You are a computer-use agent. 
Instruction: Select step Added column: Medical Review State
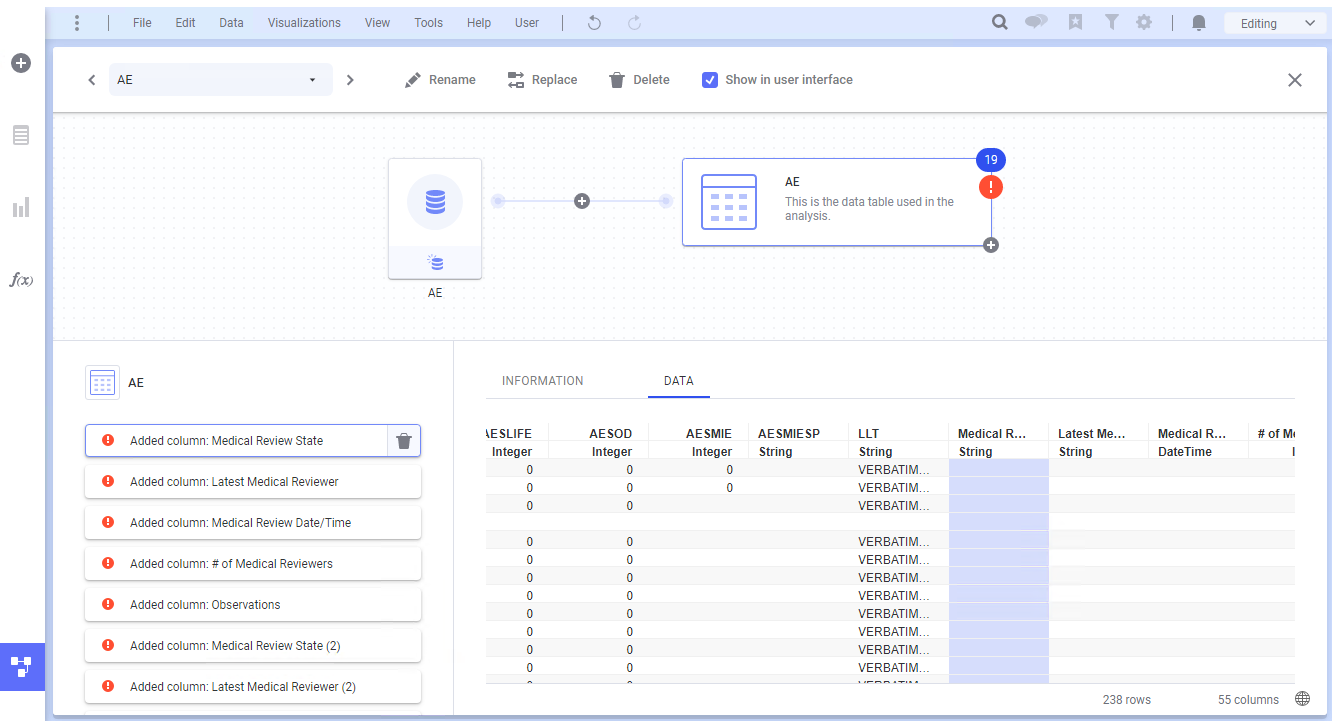coord(236,441)
